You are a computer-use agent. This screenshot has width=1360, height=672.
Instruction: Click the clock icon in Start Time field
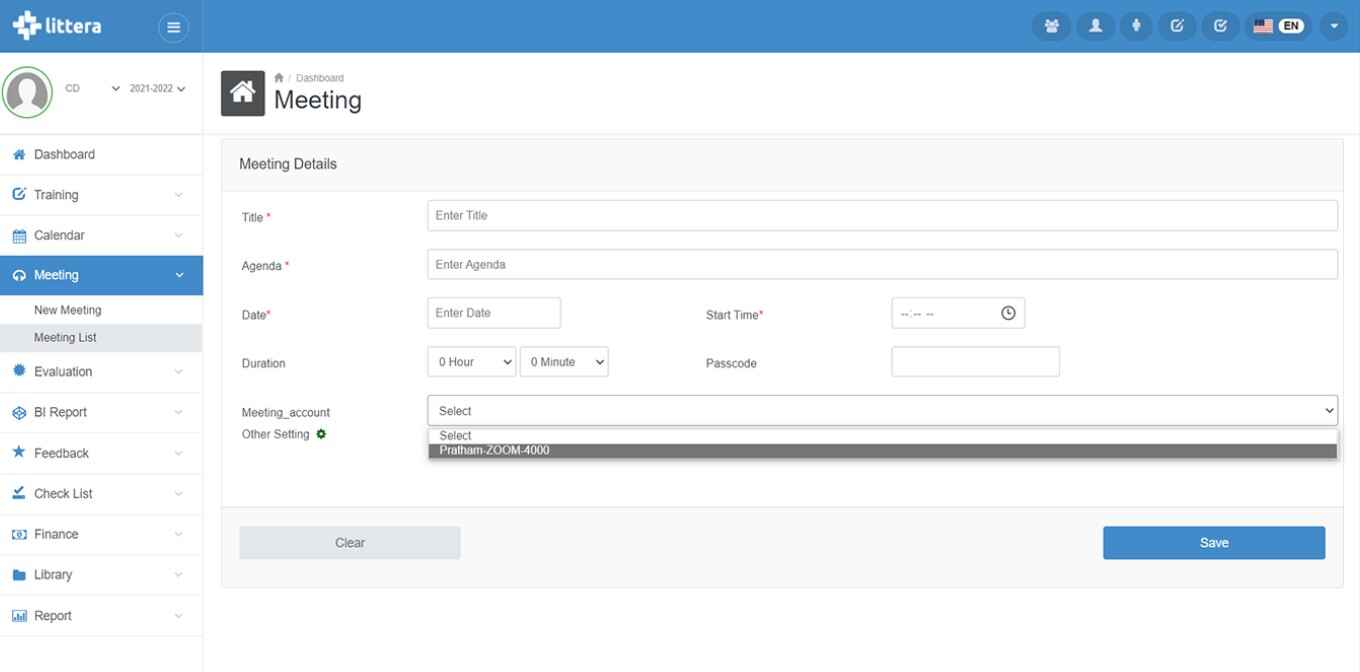pyautogui.click(x=1008, y=313)
